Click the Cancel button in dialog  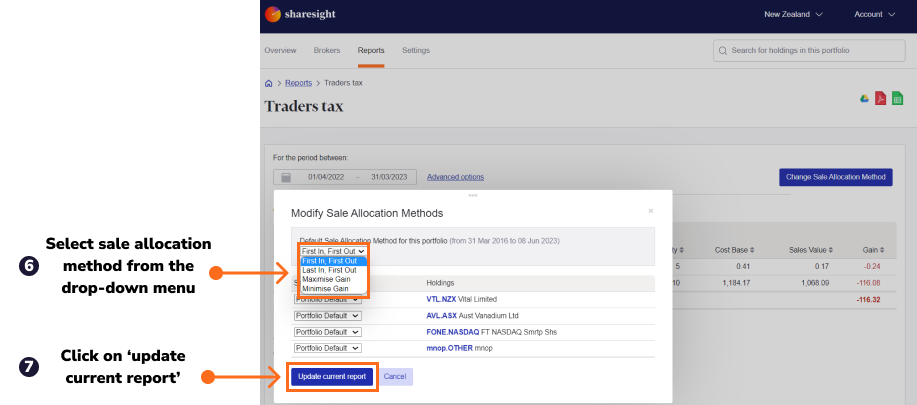point(395,376)
